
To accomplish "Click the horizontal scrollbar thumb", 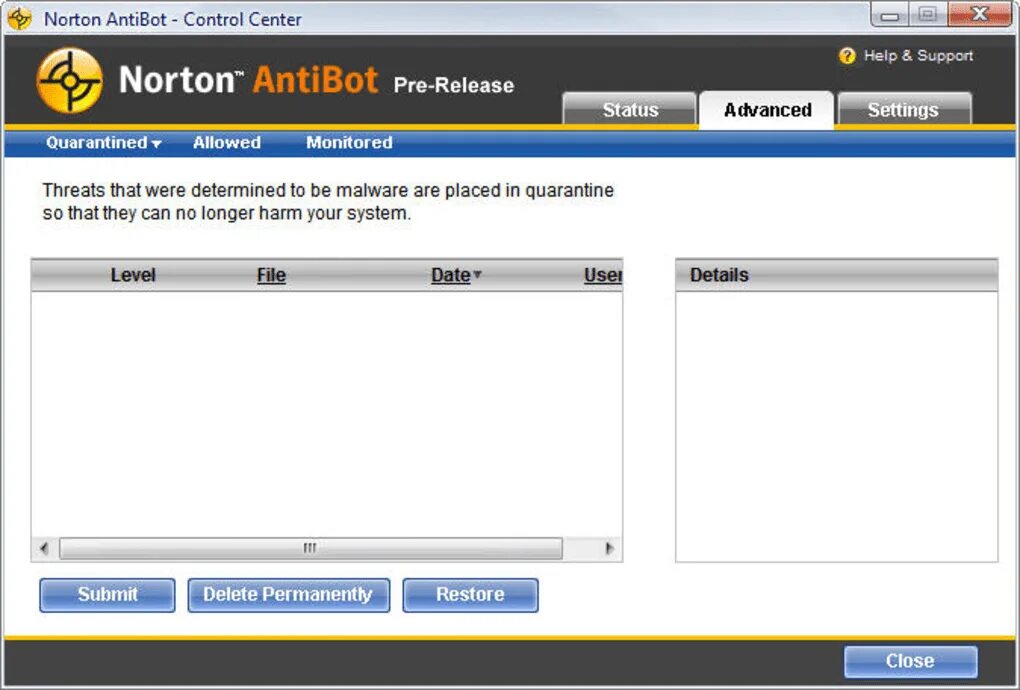I will tap(310, 548).
